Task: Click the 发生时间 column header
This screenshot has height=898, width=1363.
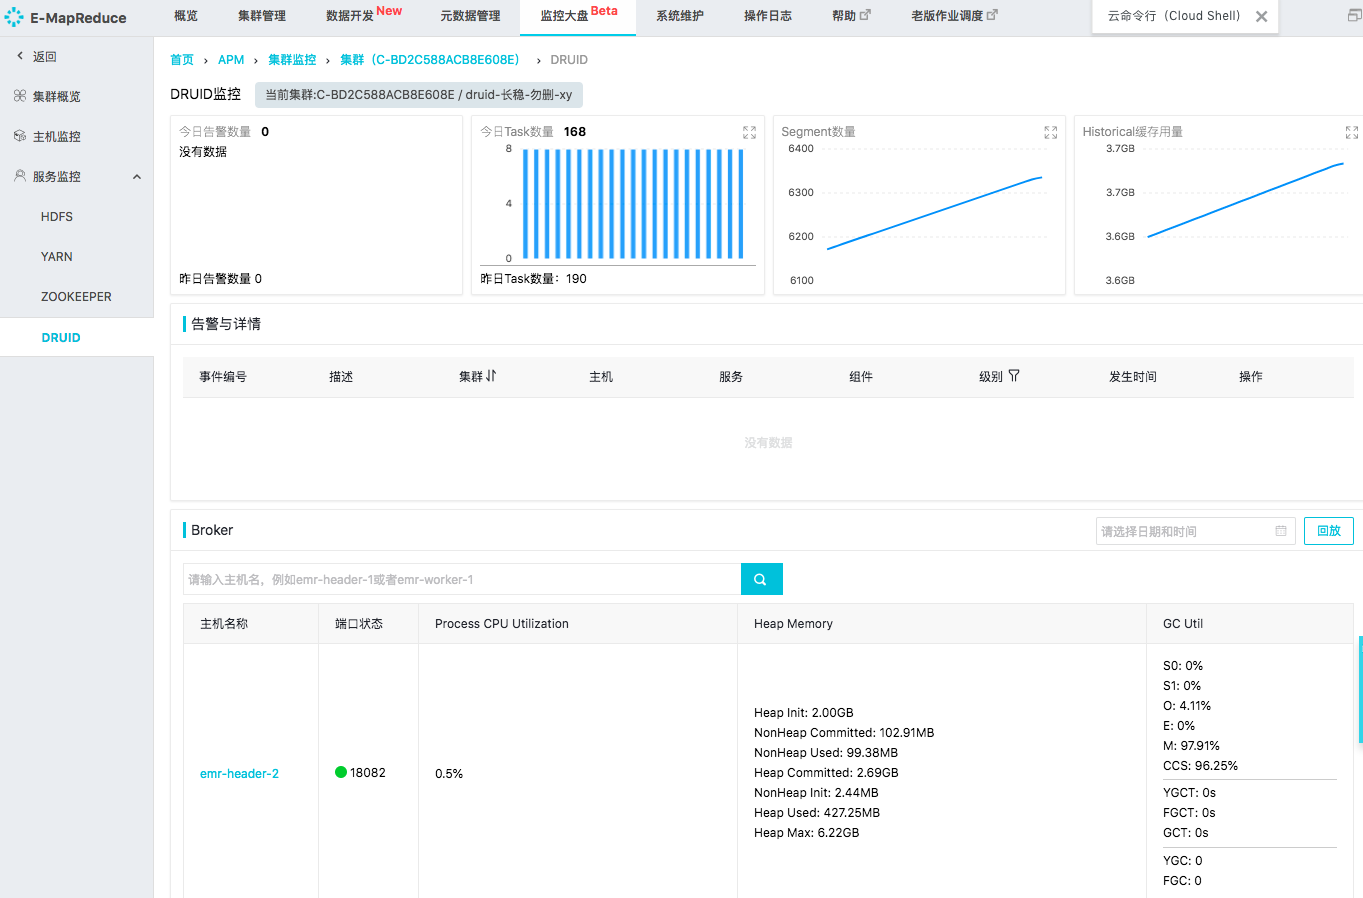Action: [x=1133, y=377]
